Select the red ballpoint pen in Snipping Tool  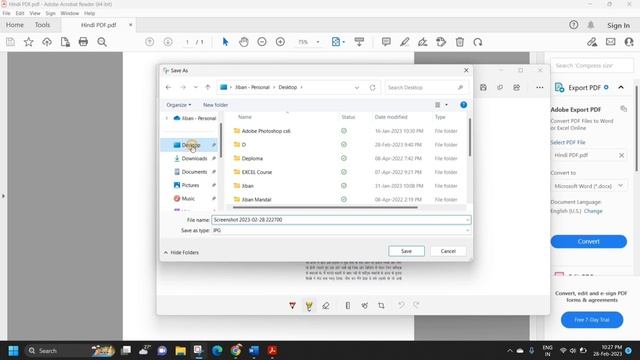click(292, 305)
